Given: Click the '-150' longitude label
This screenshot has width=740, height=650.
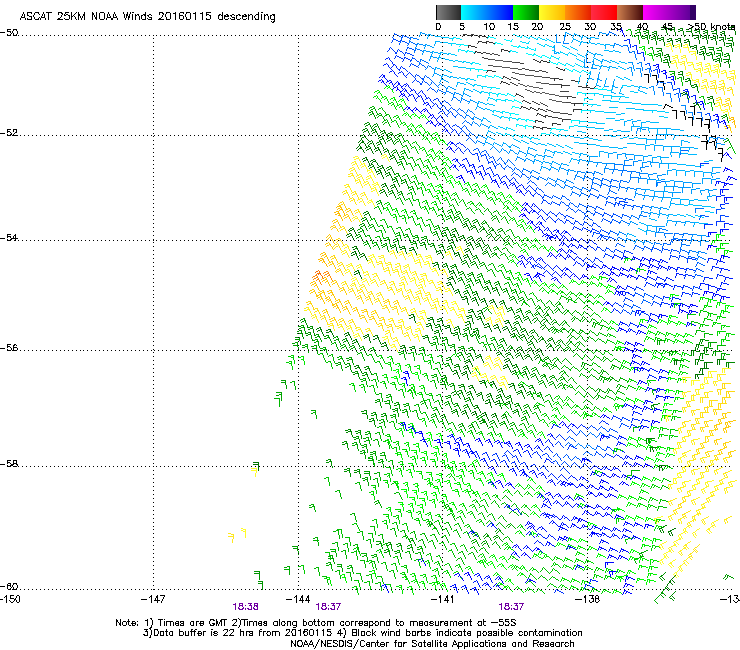Looking at the screenshot, I should [x=10, y=599].
